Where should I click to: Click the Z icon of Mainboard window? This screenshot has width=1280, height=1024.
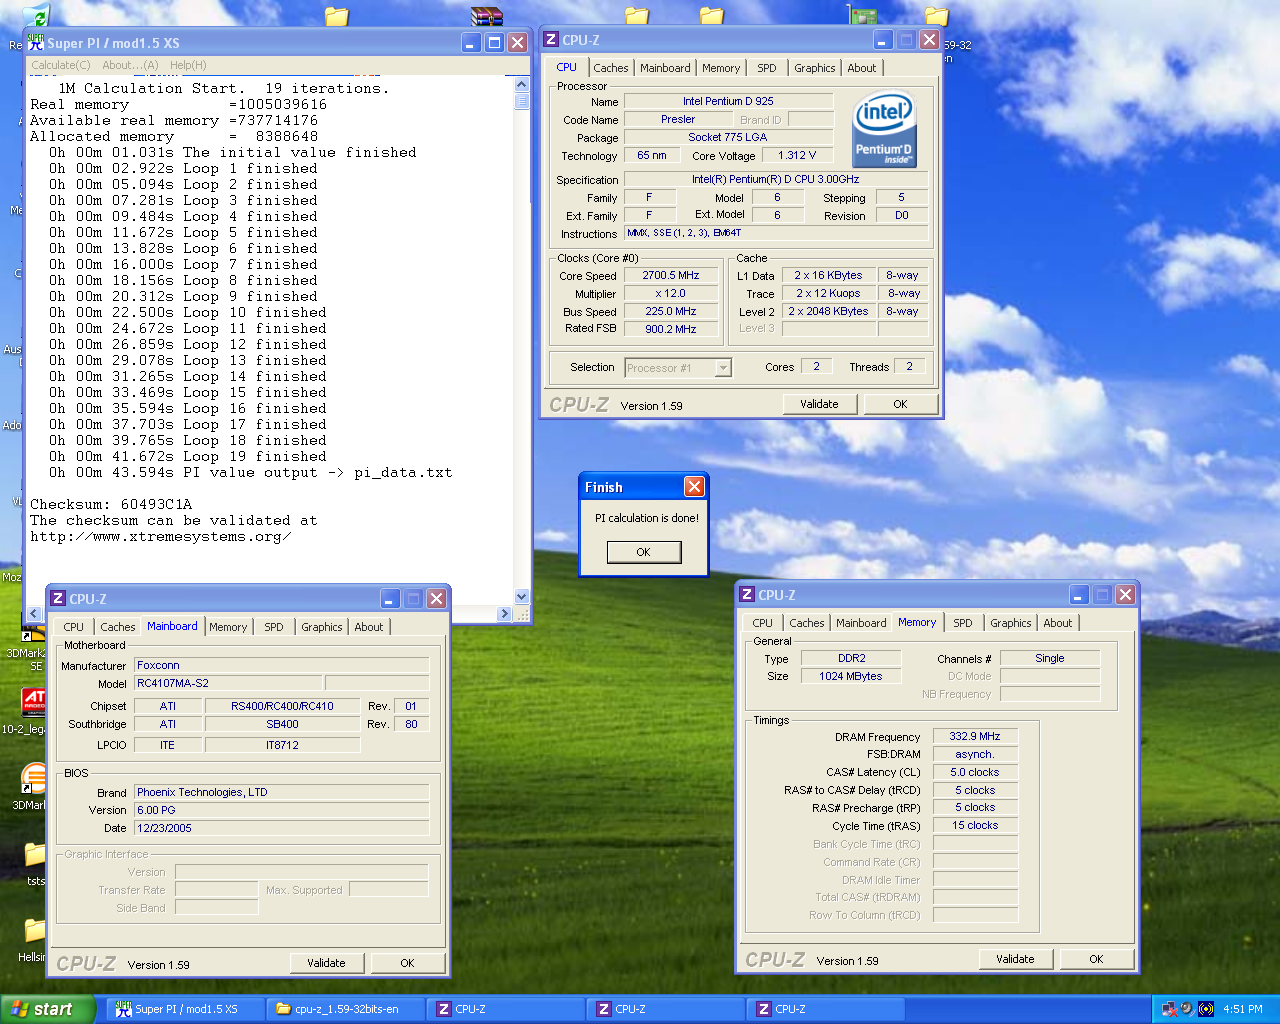point(58,599)
